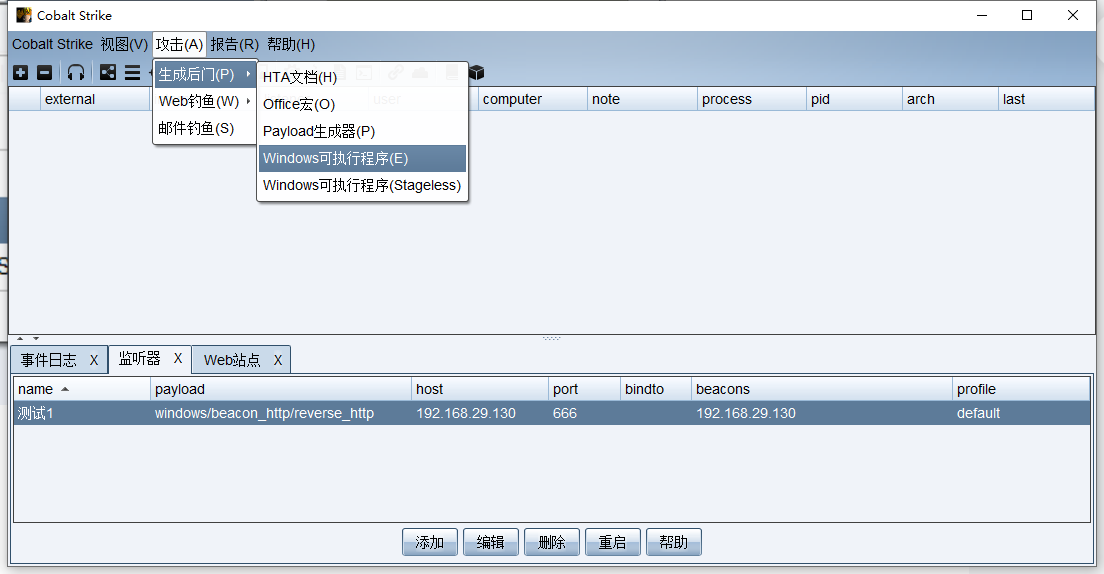Sort listeners by the payload column header

[x=281, y=389]
